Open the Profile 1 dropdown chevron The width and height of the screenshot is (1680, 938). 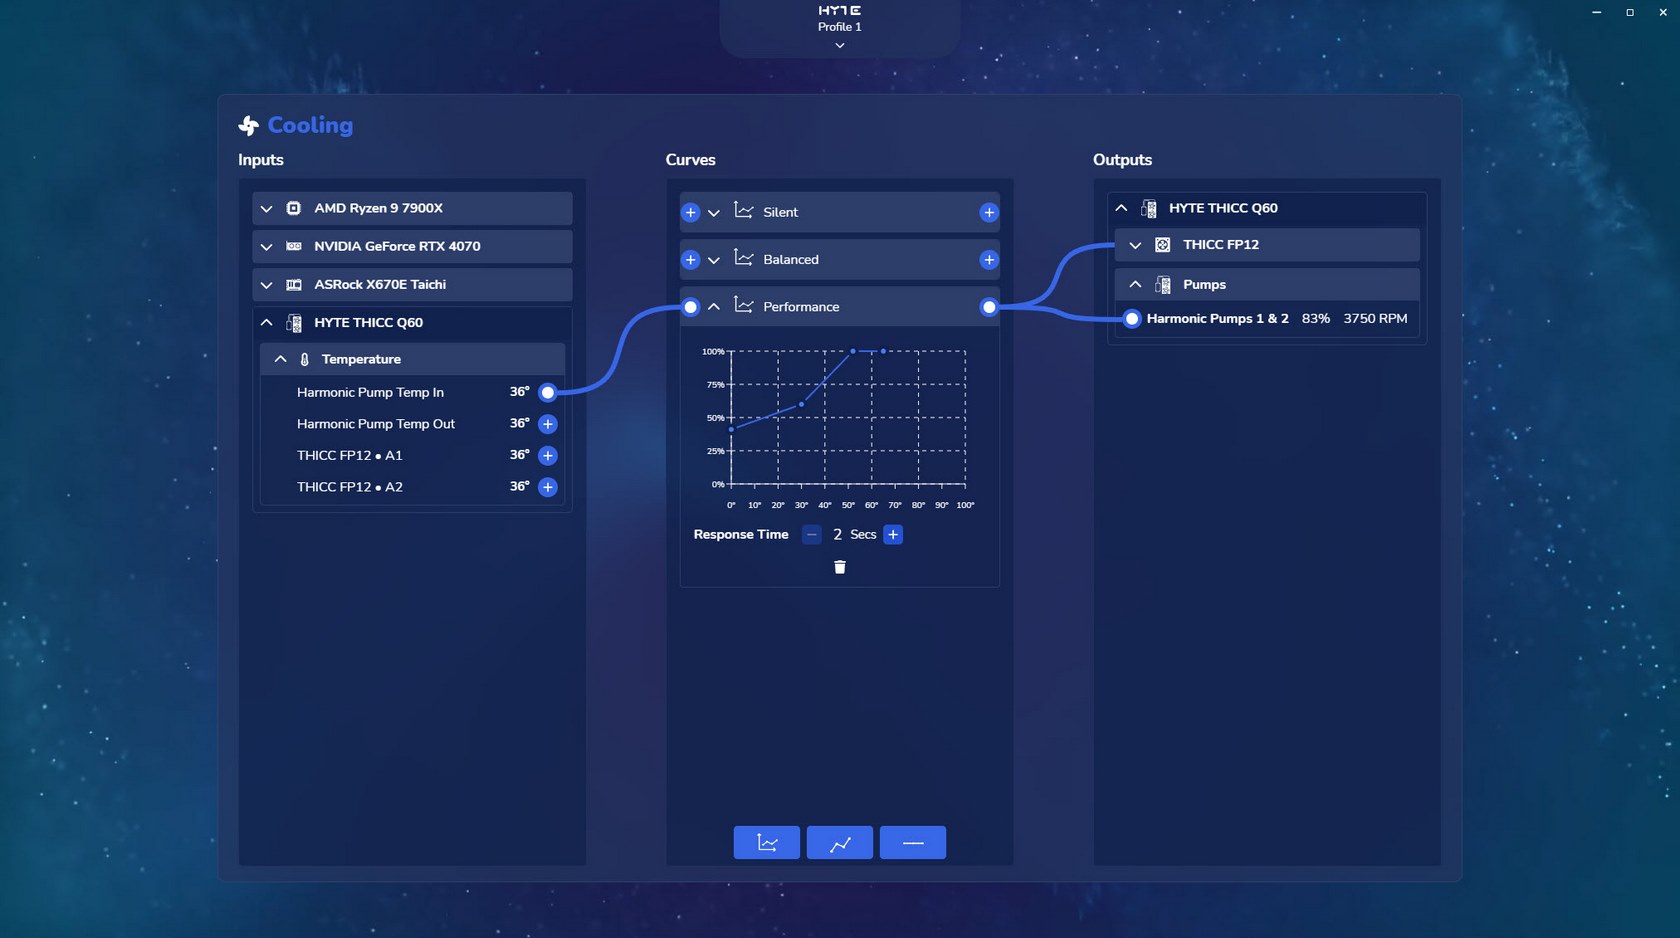840,46
